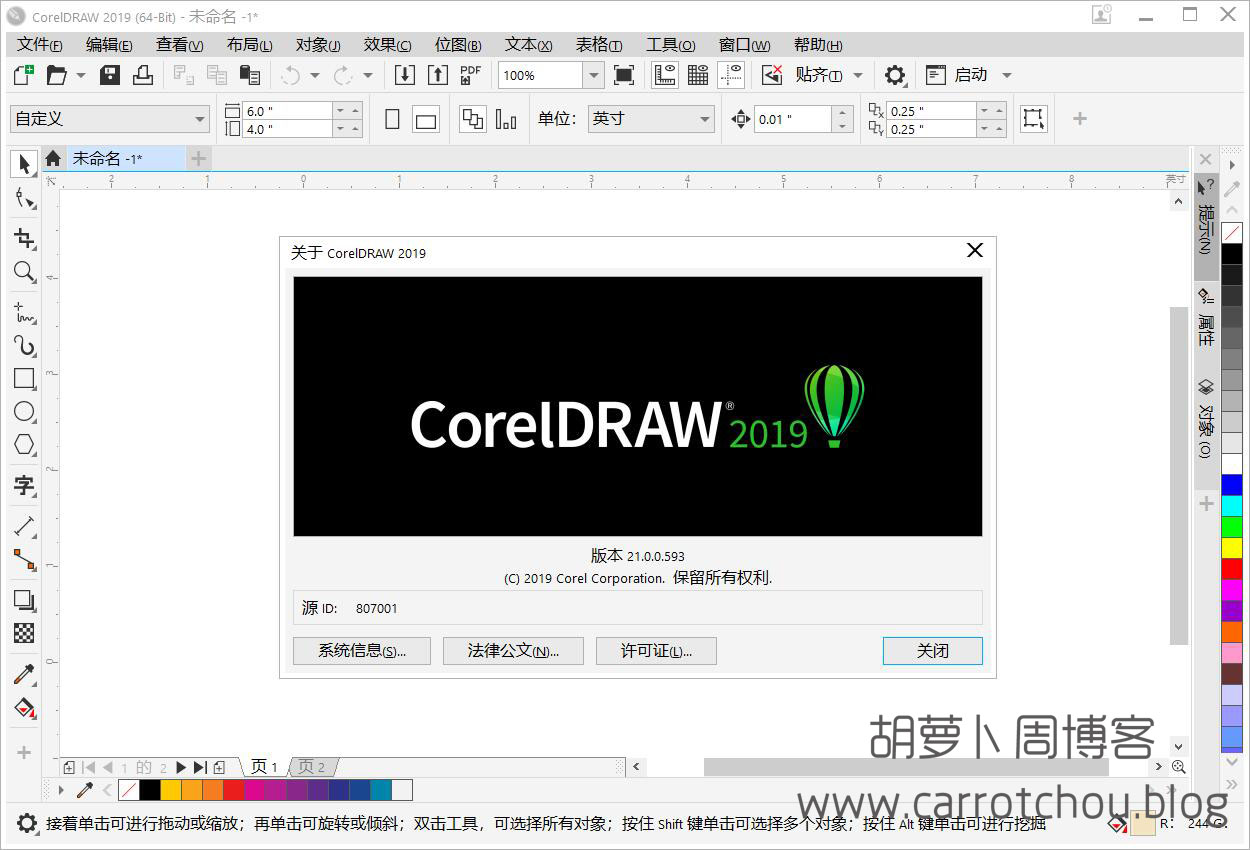Select the Parallel Dimension tool

click(x=24, y=526)
